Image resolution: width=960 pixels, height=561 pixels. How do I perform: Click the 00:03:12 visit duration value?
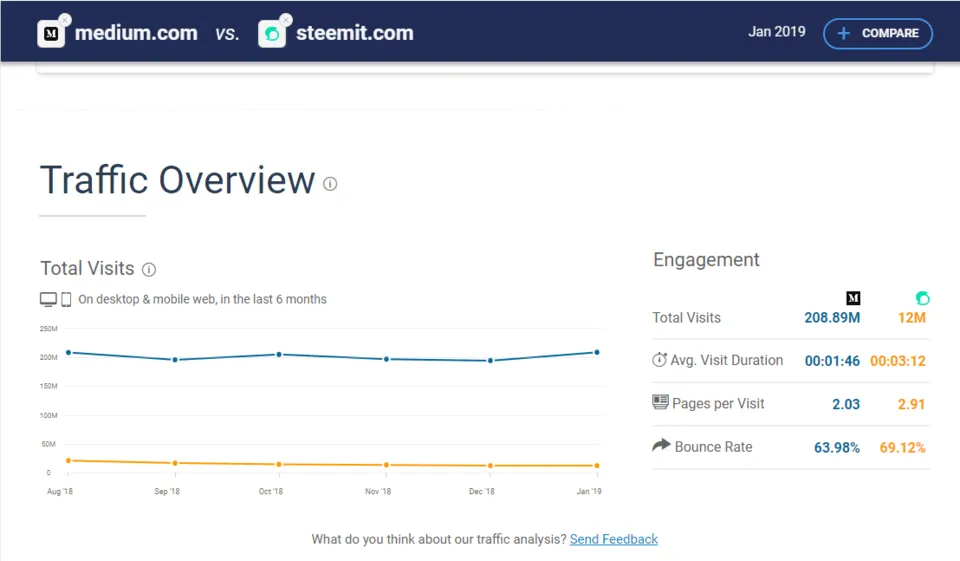pyautogui.click(x=898, y=361)
